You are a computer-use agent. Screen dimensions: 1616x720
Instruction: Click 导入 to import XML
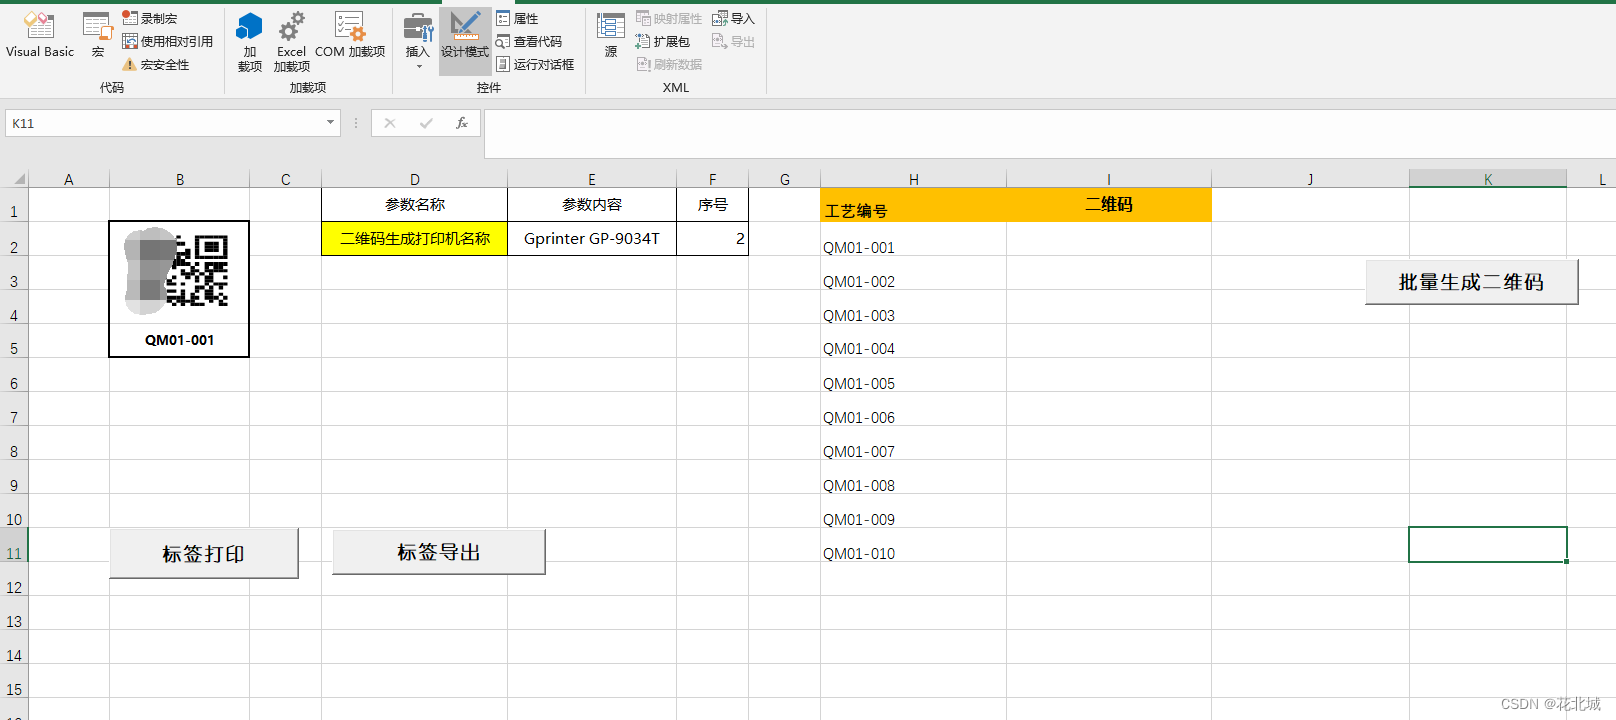(x=733, y=18)
